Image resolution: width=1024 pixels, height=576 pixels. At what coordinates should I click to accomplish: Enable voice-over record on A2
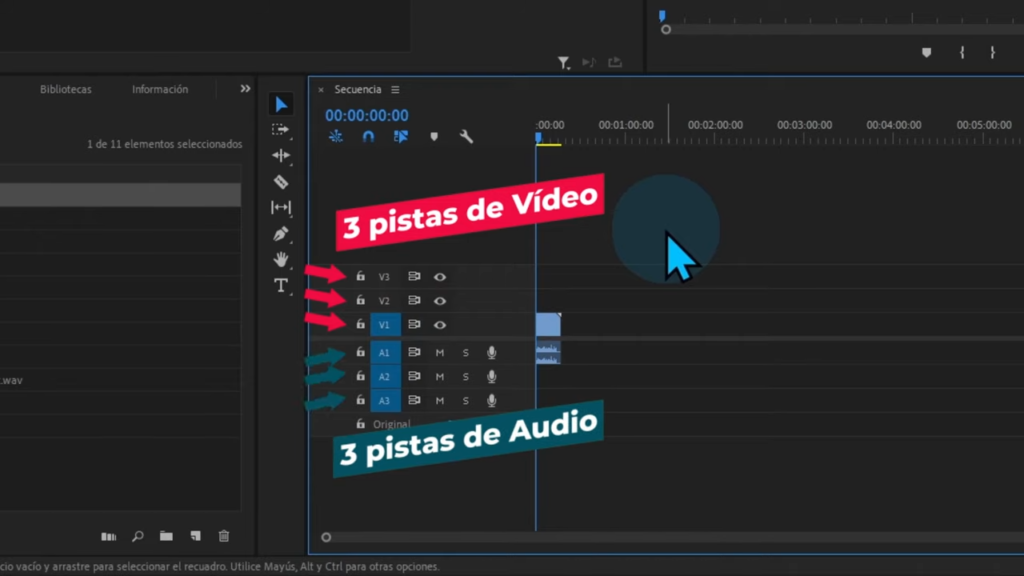492,377
